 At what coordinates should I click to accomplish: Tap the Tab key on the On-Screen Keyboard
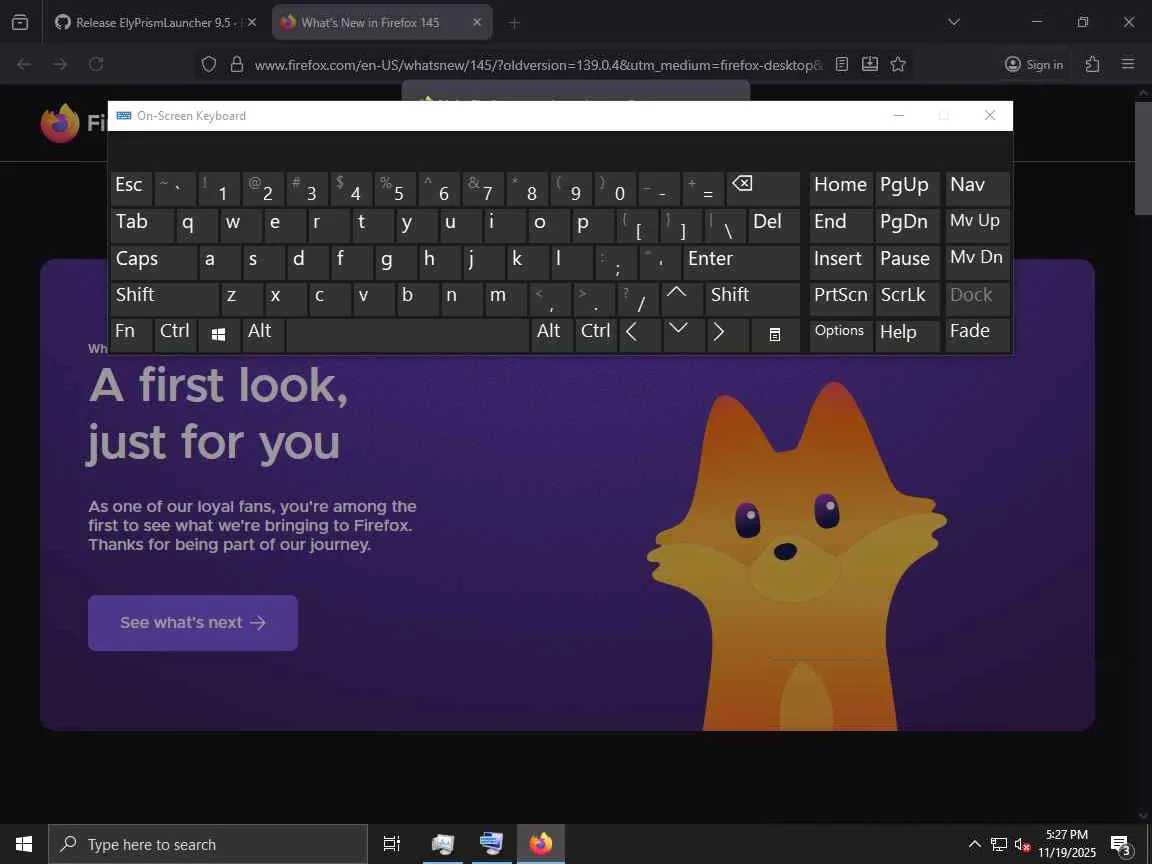143,226
